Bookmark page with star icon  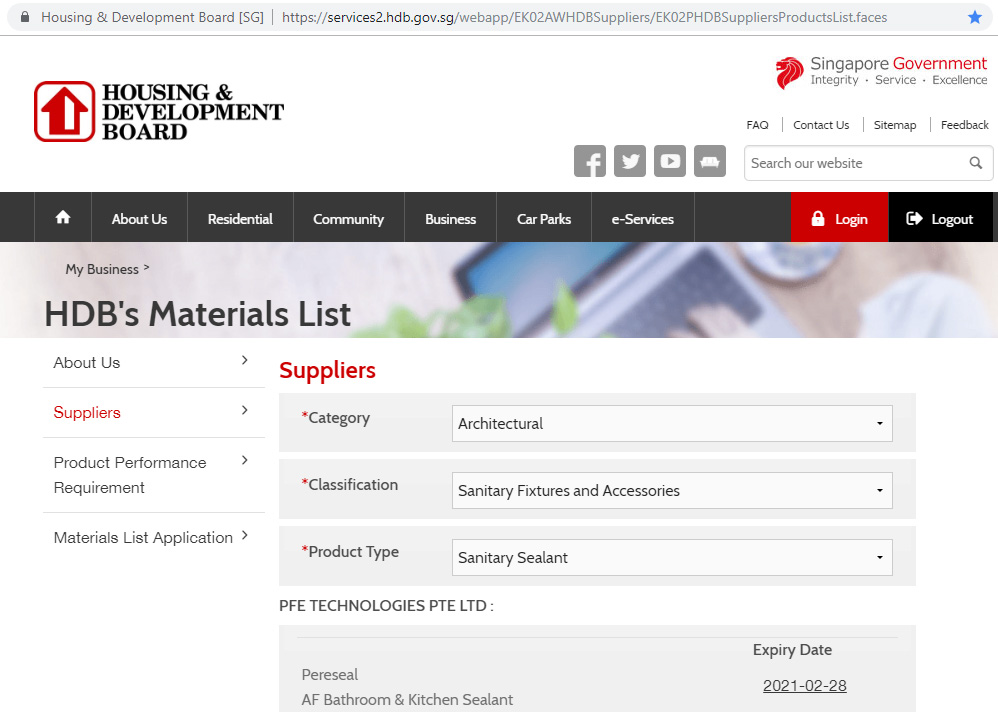pos(975,17)
